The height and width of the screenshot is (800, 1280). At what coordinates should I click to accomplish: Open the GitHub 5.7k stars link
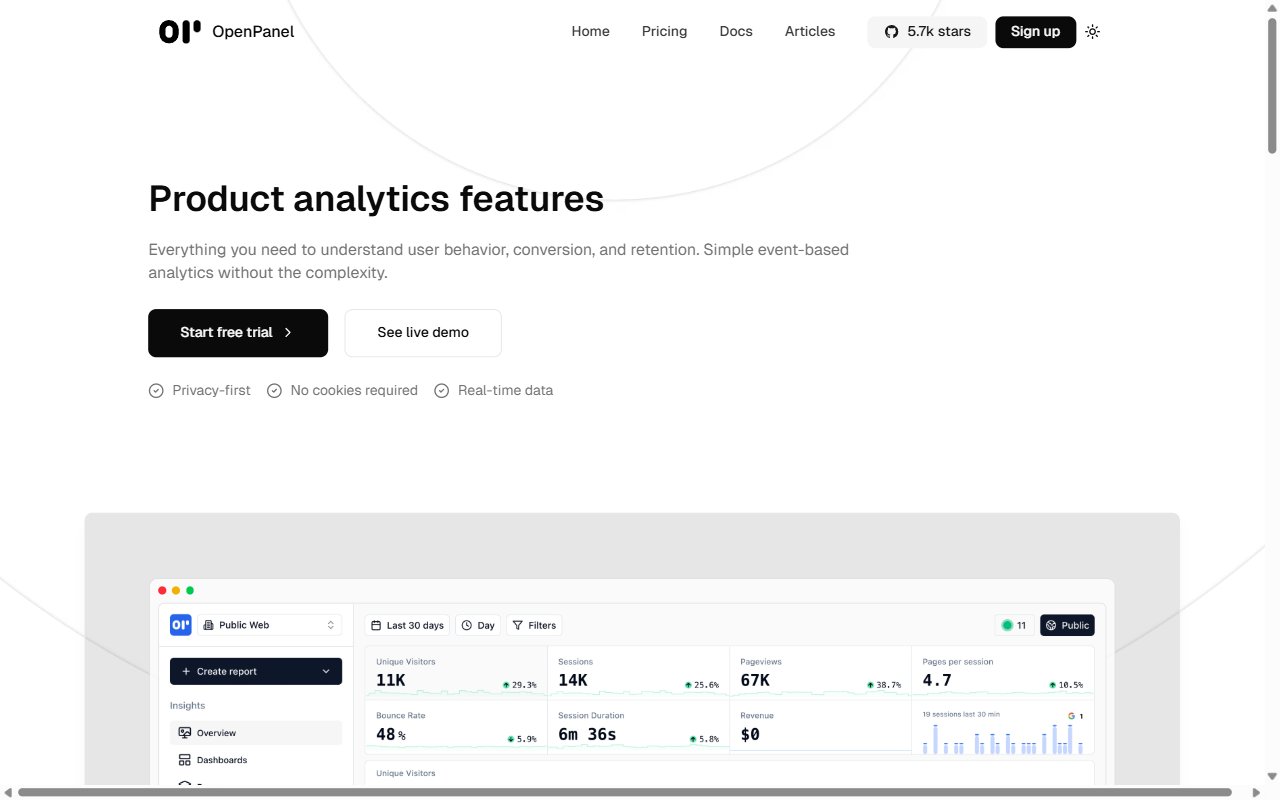[927, 32]
